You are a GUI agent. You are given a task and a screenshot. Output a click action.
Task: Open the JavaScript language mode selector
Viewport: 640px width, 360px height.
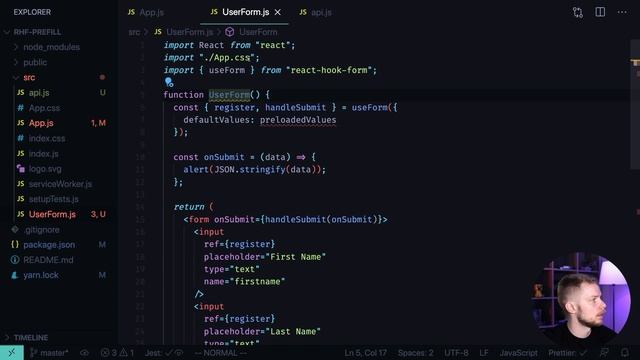click(518, 353)
